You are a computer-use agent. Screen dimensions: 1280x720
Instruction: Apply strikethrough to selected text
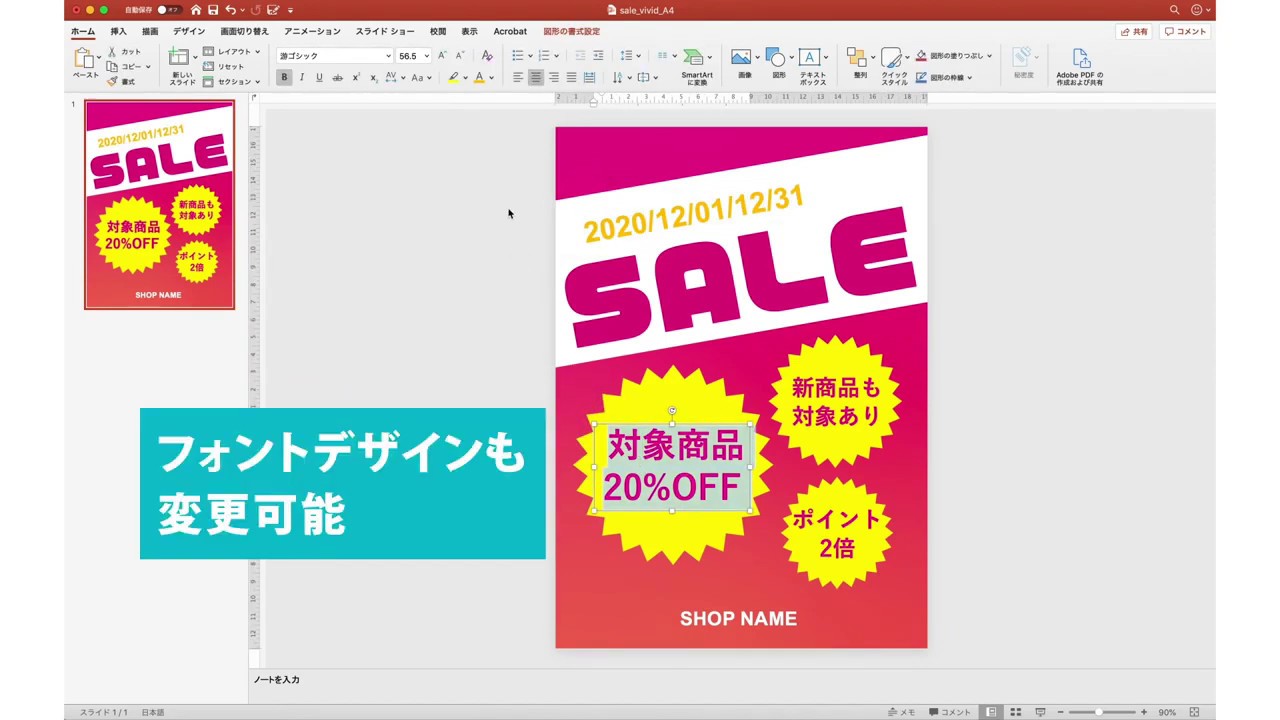click(337, 78)
